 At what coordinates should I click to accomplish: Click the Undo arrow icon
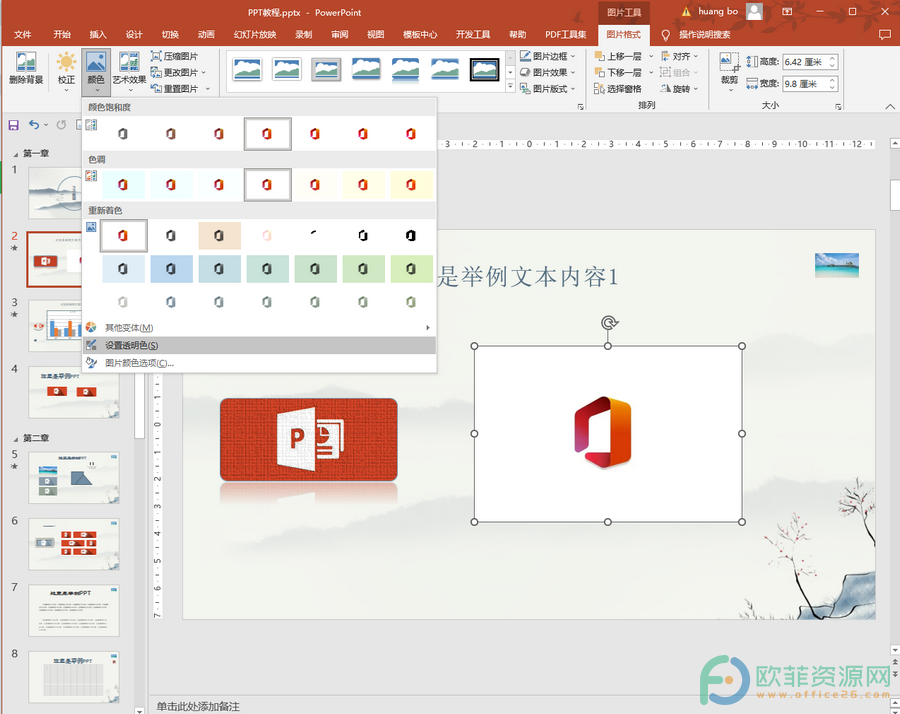[x=34, y=125]
